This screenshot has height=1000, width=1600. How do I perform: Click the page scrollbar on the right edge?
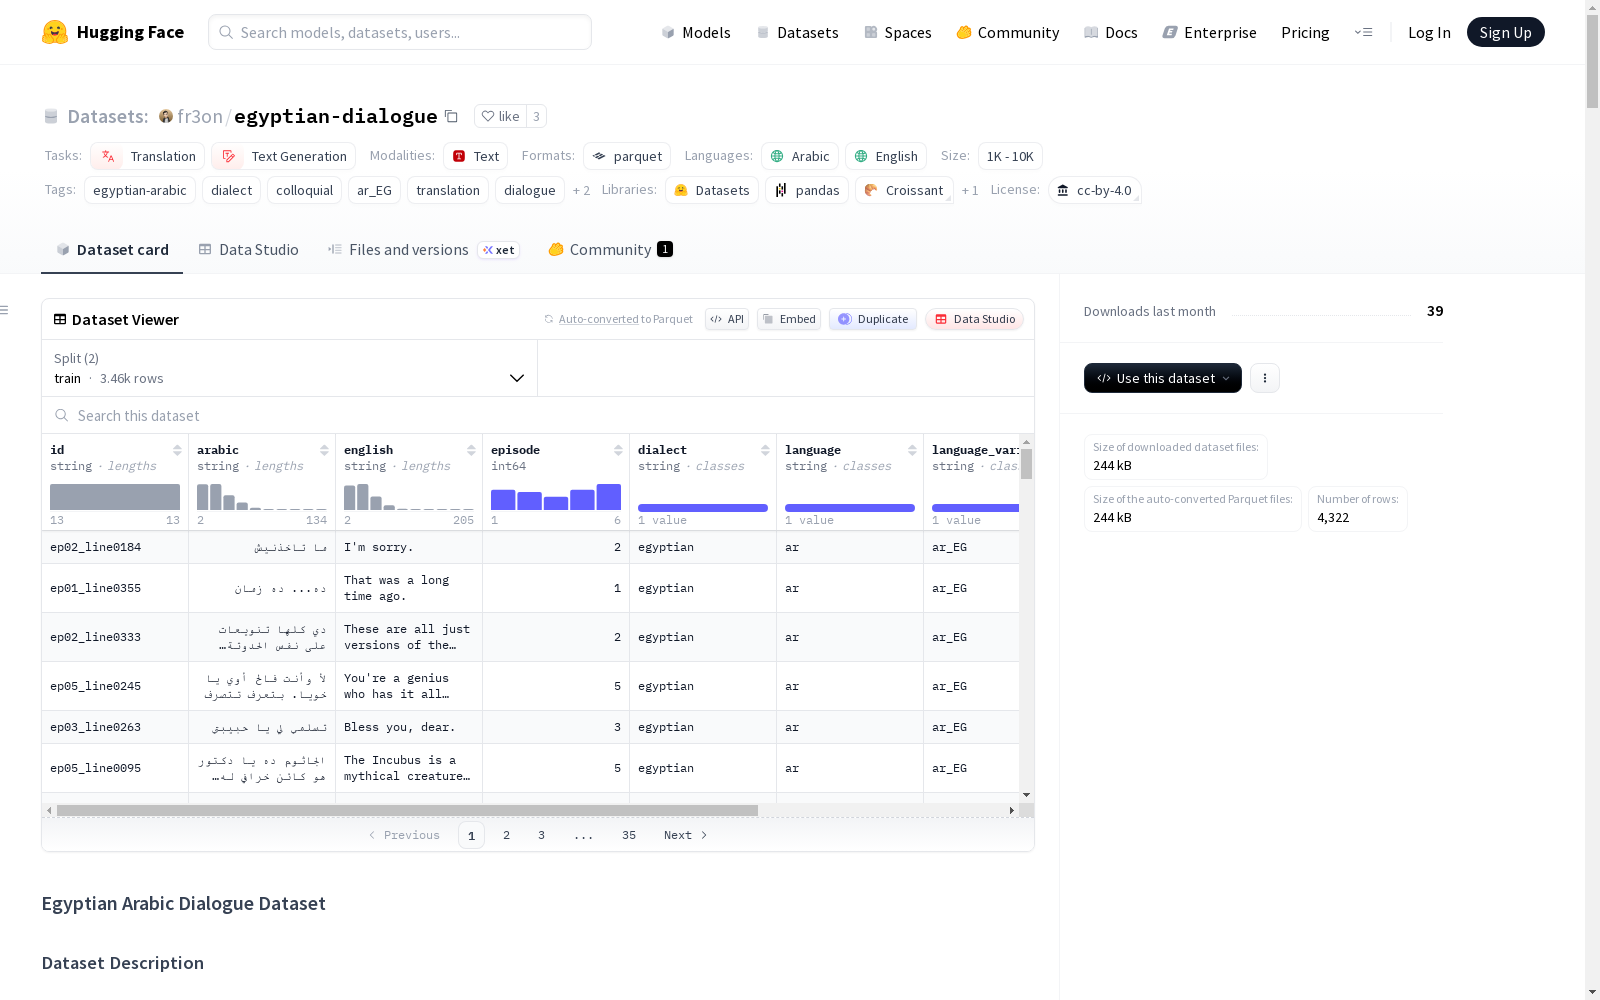click(x=1592, y=60)
